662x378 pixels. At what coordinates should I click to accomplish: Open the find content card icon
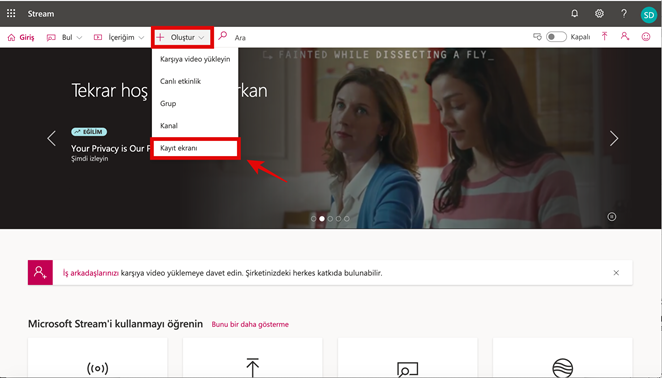(x=407, y=368)
